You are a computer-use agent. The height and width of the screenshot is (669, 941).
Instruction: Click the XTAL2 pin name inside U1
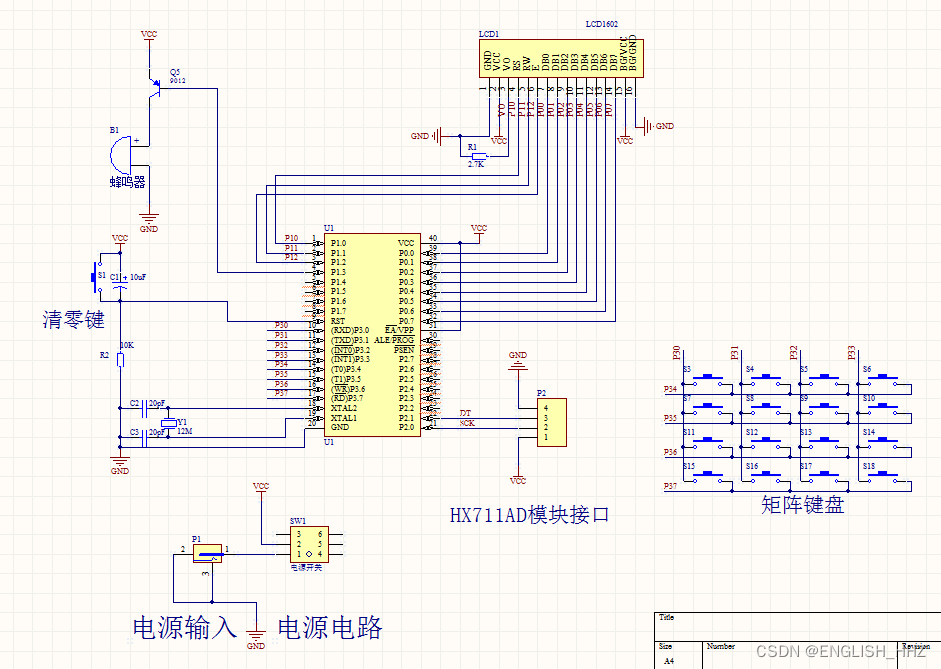344,408
